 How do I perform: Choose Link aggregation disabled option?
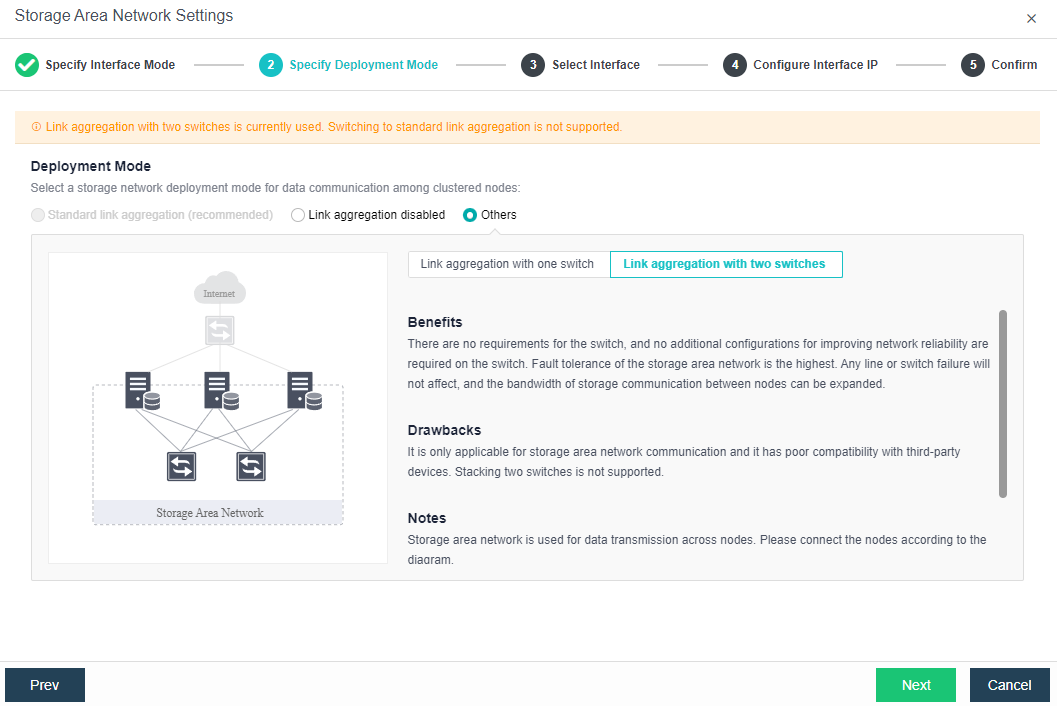(x=298, y=215)
